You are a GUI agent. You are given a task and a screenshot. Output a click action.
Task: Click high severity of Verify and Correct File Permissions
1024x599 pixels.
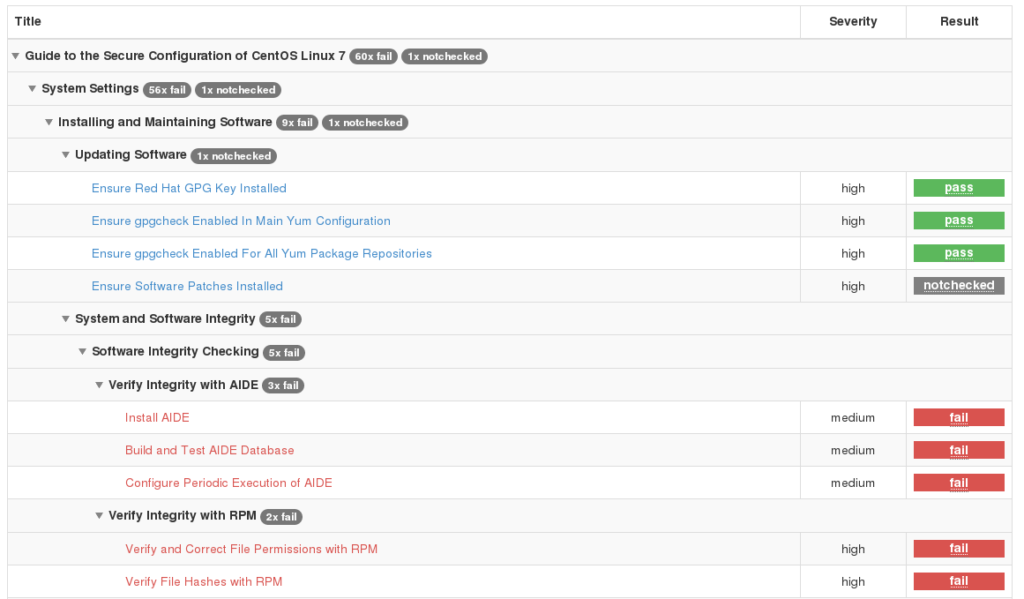coord(853,549)
